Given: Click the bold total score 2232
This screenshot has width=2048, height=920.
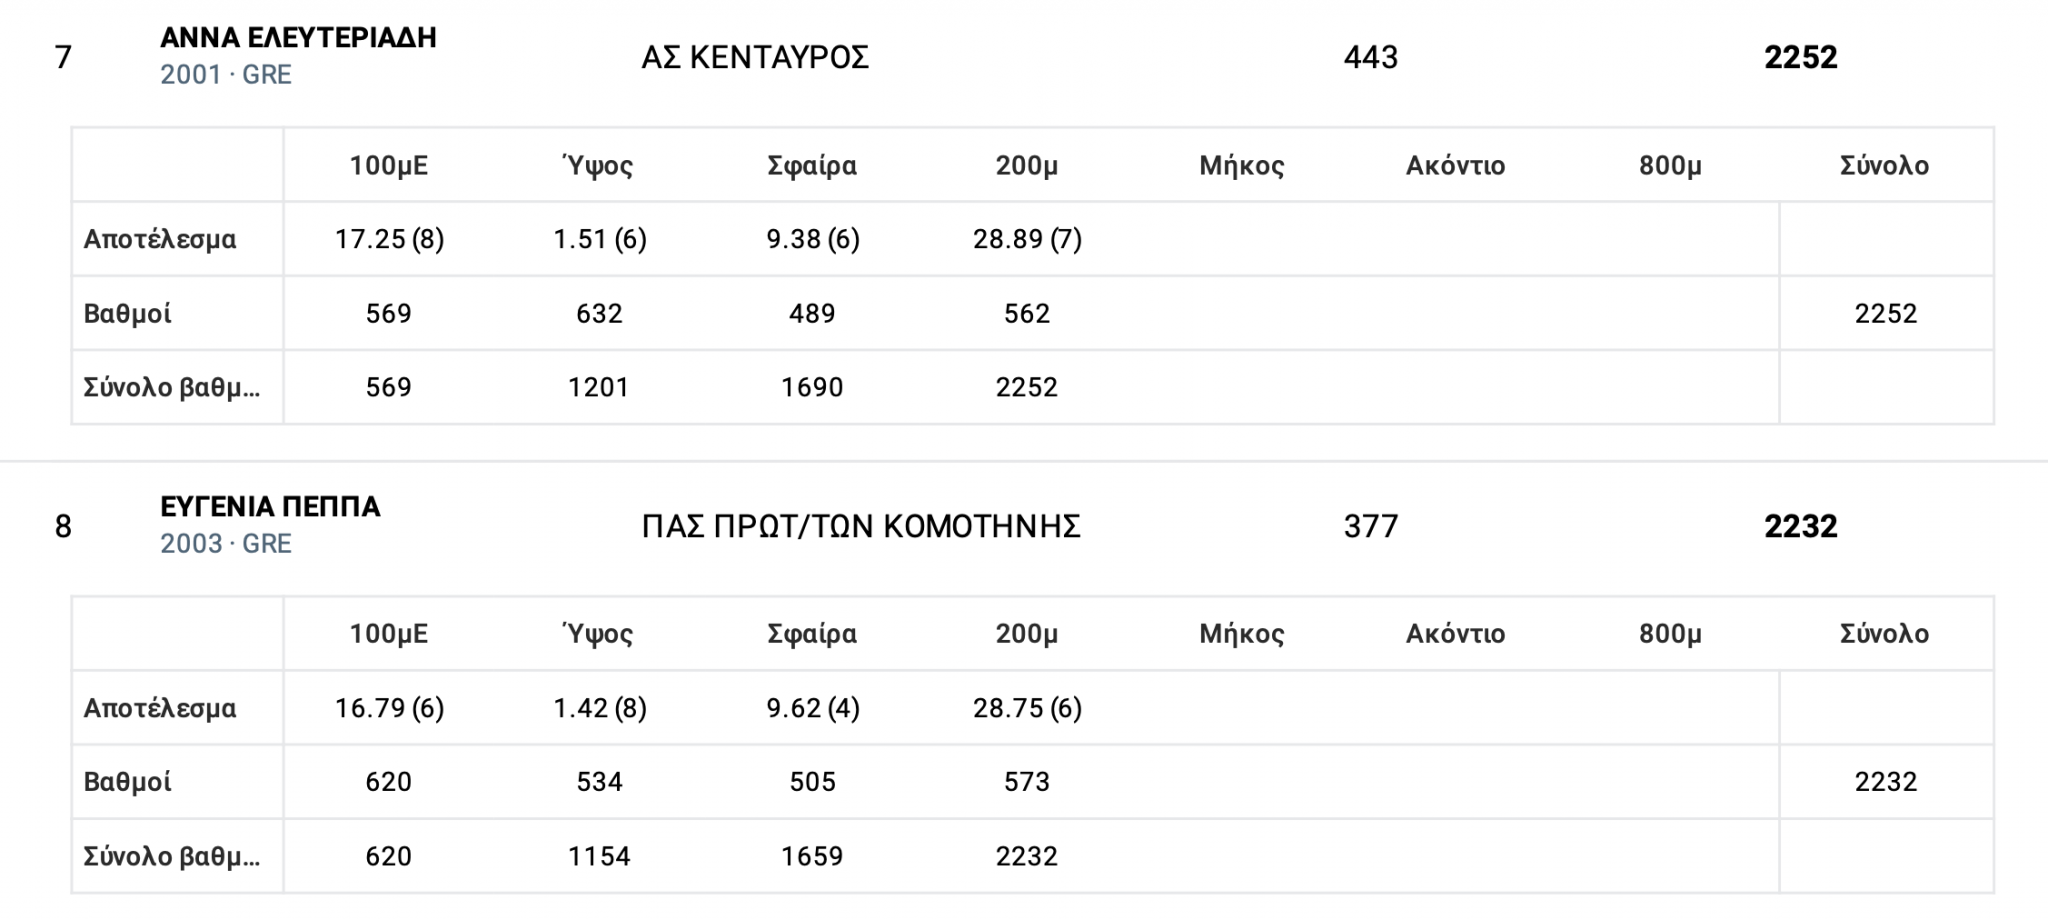Looking at the screenshot, I should click(x=1800, y=527).
